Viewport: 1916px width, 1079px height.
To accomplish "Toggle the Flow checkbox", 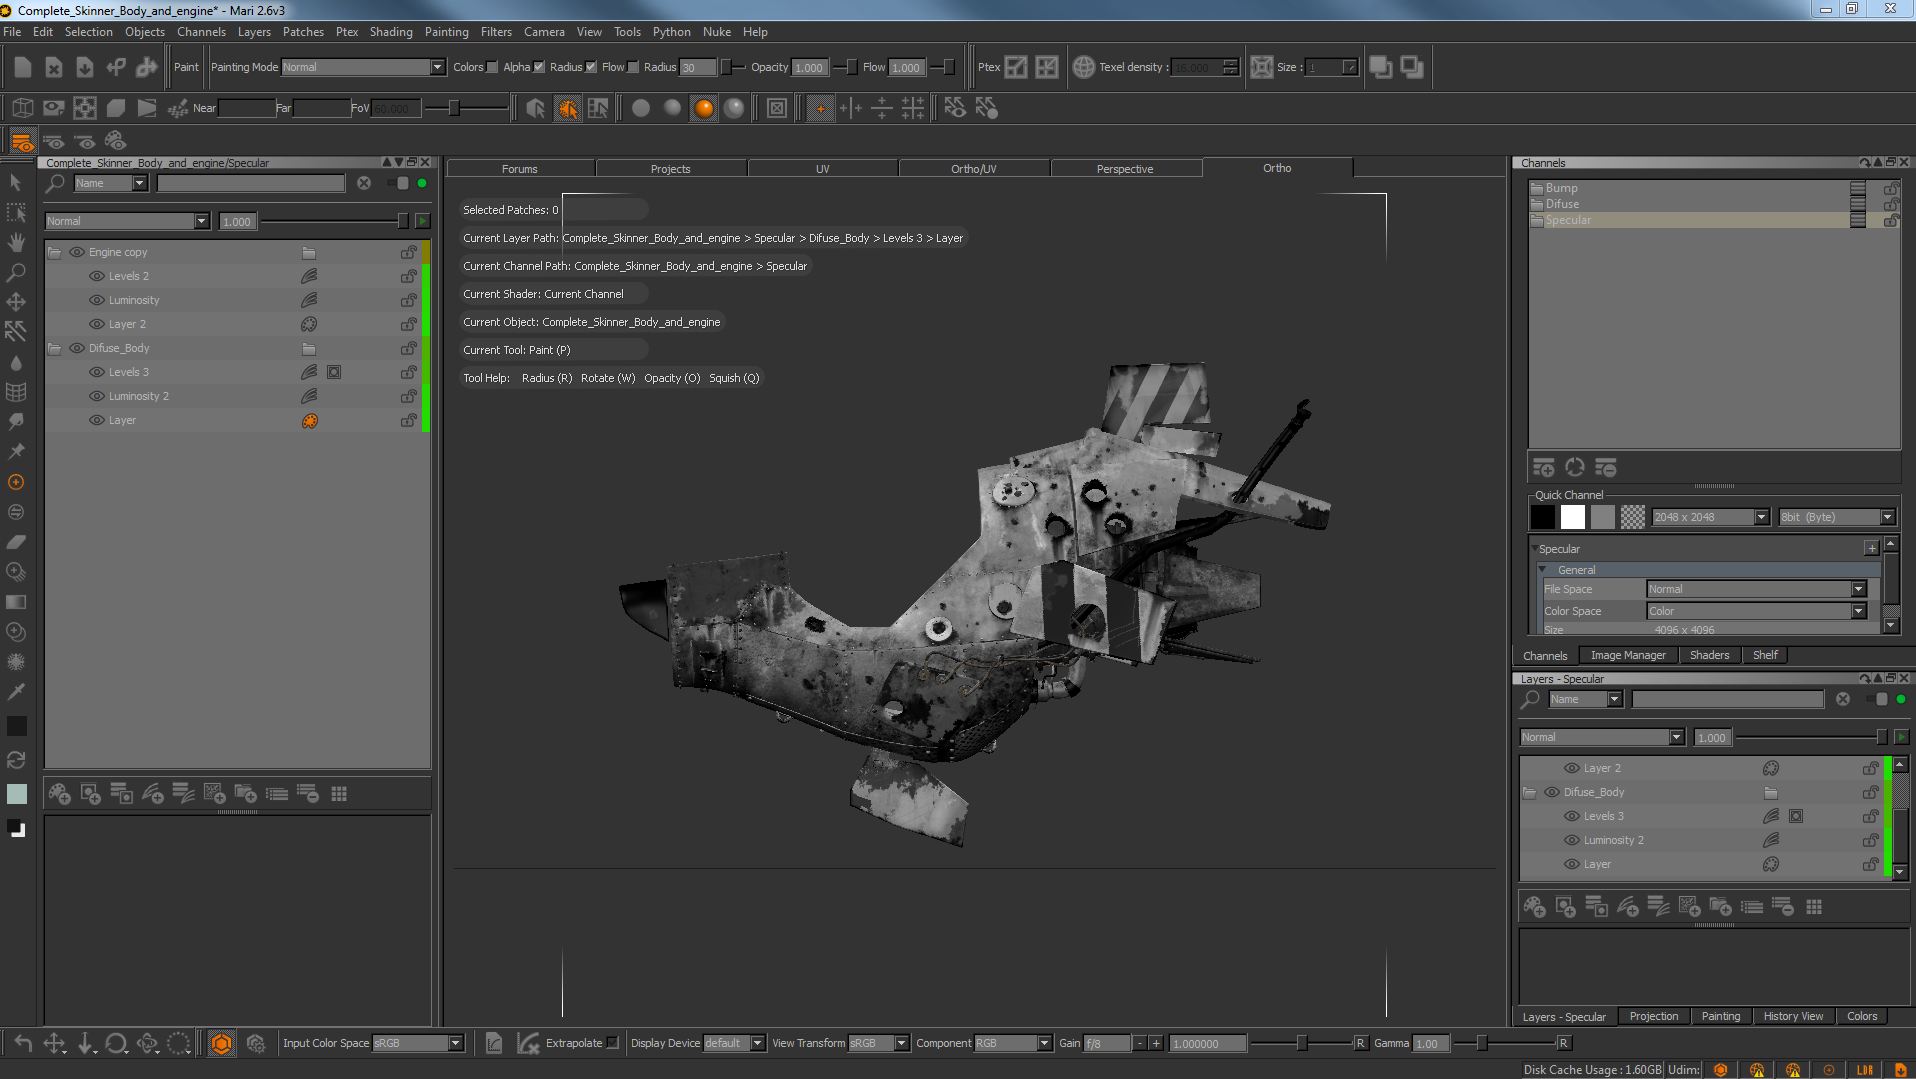I will tap(633, 67).
